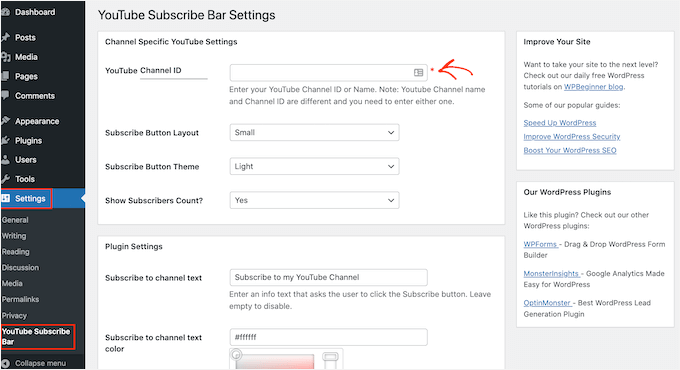Click Subscribe Button Theme label

[x=152, y=167]
